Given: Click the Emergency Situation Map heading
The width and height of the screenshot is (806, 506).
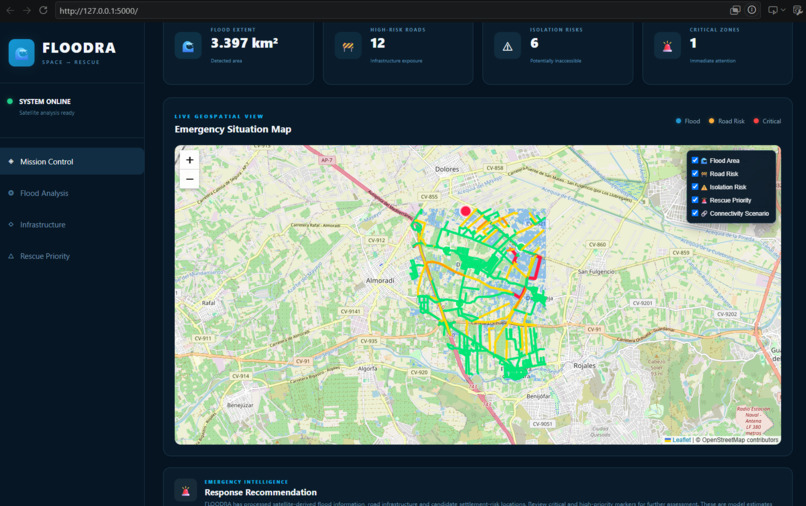Looking at the screenshot, I should point(233,129).
